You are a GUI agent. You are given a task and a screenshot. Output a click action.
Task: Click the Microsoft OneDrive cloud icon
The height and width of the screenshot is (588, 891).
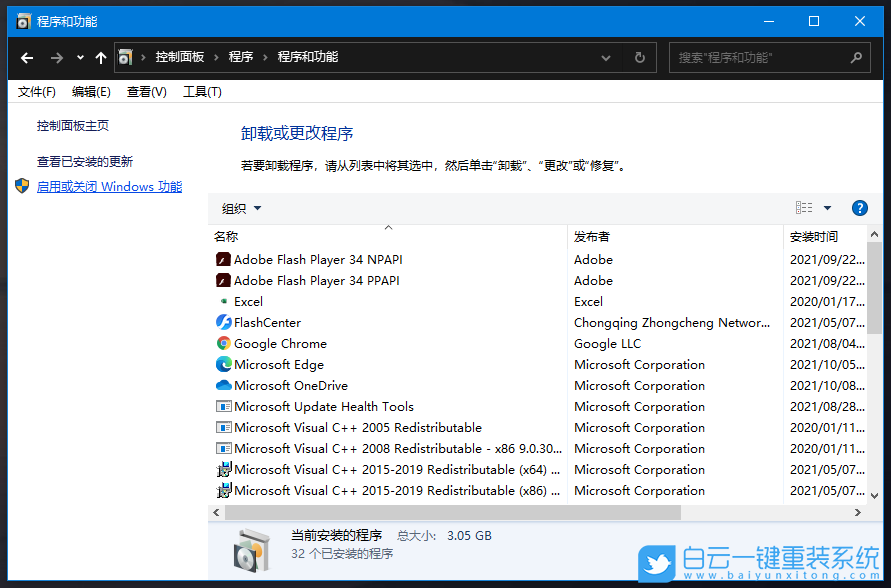pos(222,385)
